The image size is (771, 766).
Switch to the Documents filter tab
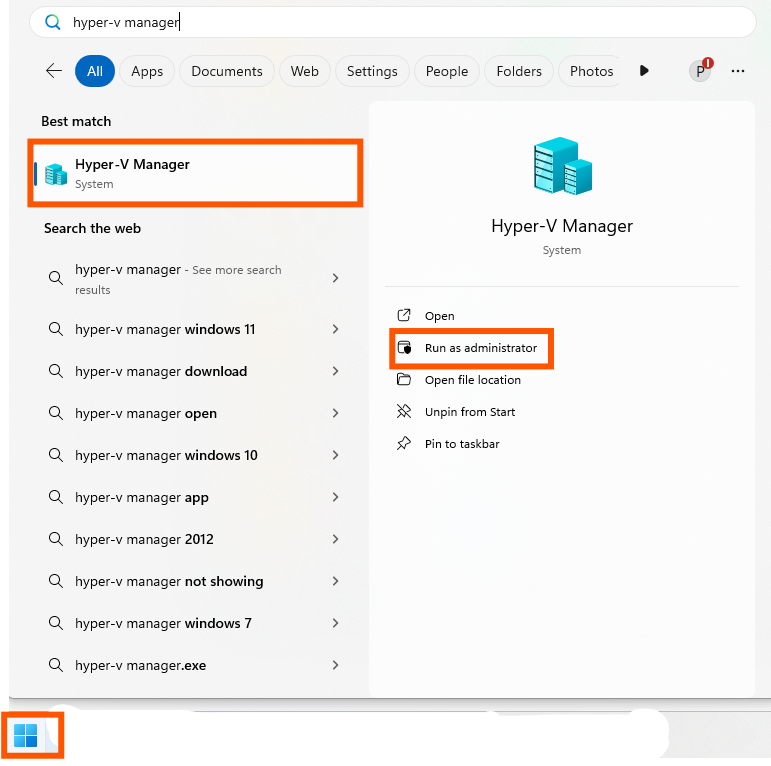coord(227,71)
